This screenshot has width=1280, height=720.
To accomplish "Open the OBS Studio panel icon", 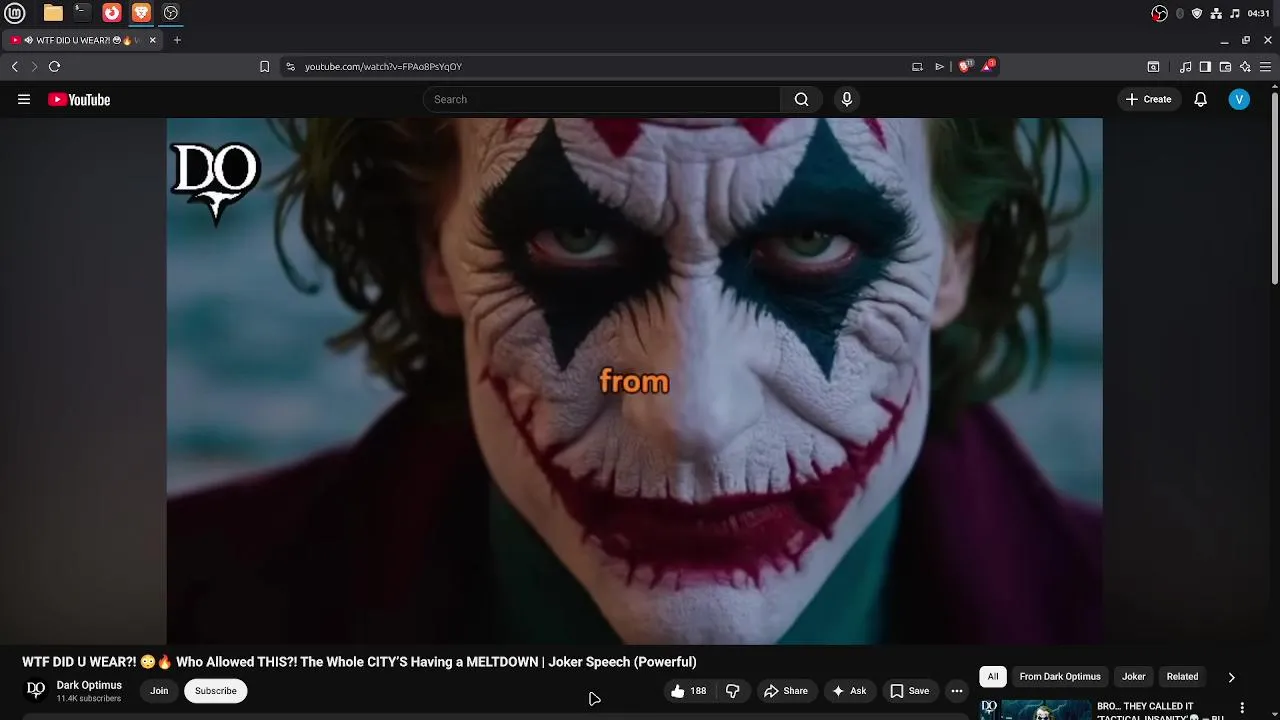I will pos(171,13).
